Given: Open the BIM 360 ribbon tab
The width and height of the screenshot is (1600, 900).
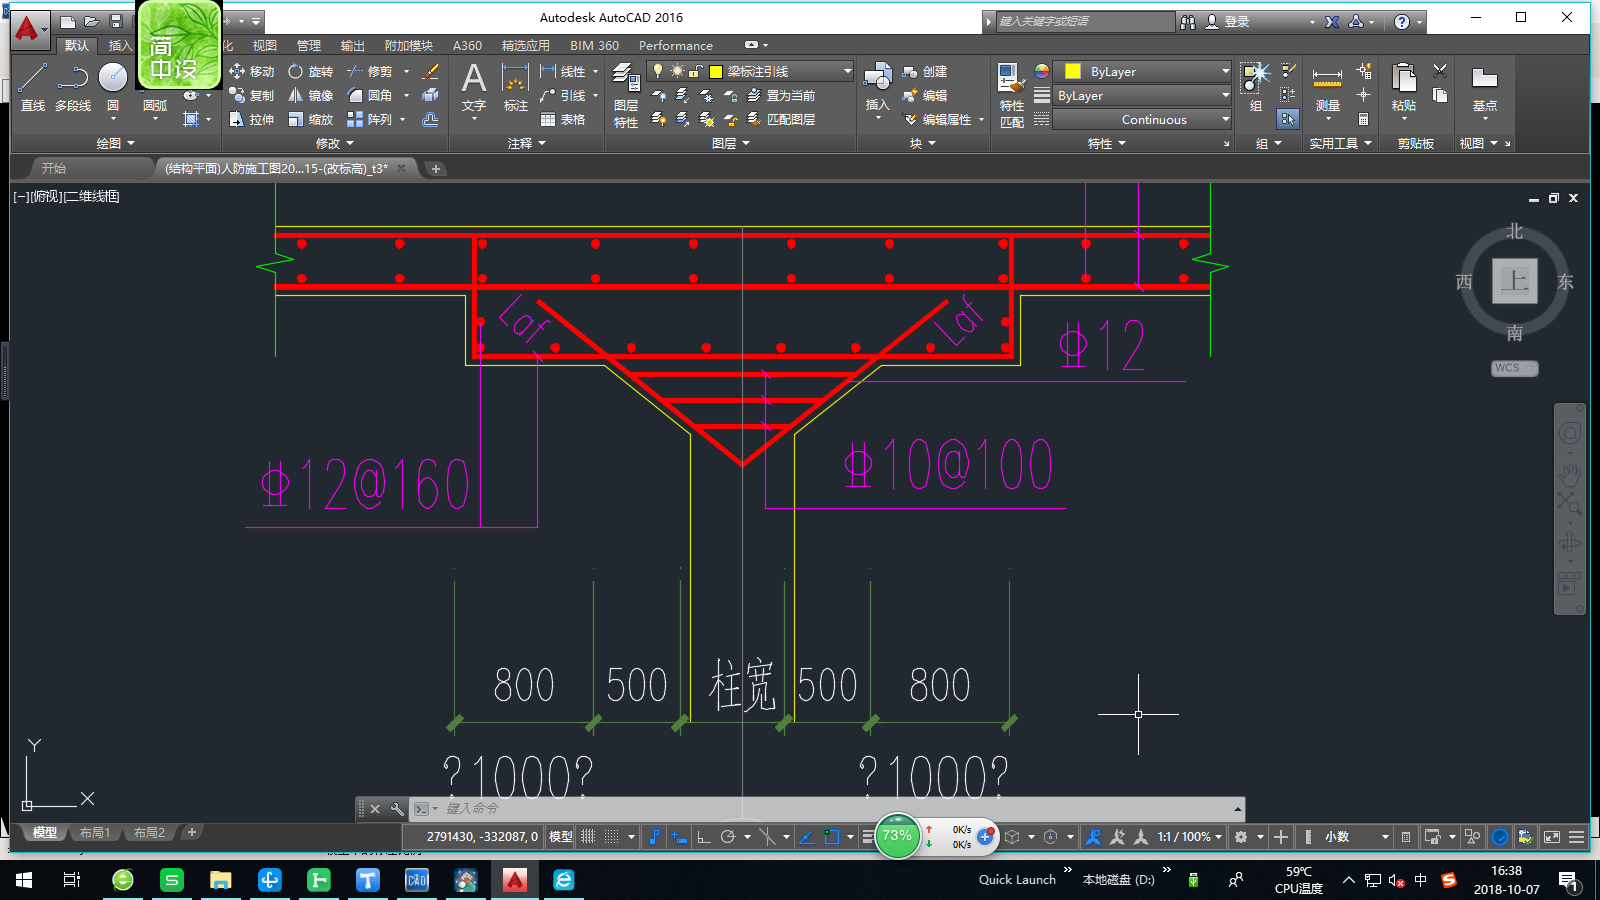Looking at the screenshot, I should 594,45.
